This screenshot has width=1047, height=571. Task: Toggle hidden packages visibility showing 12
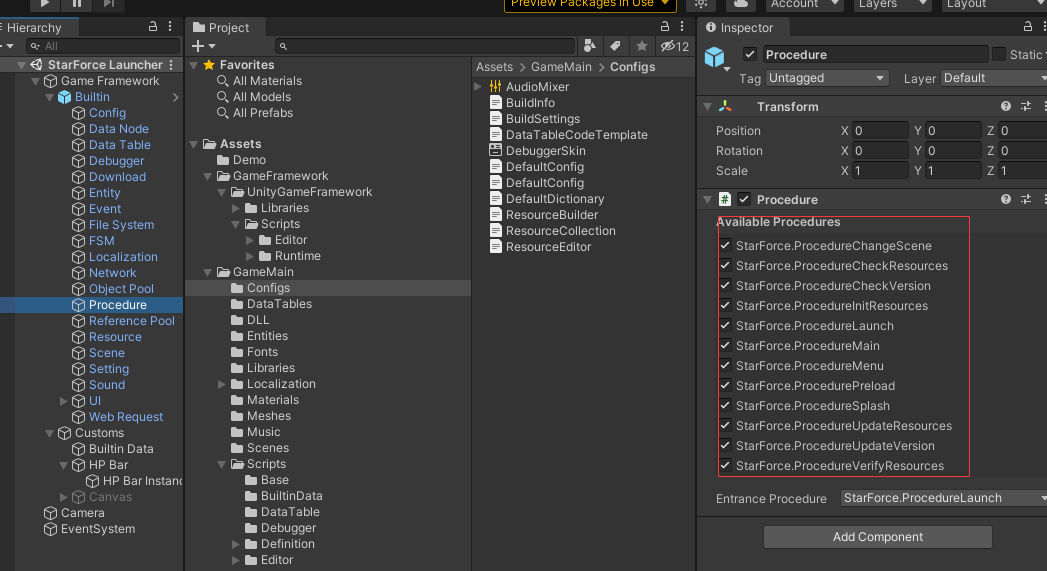tap(674, 46)
